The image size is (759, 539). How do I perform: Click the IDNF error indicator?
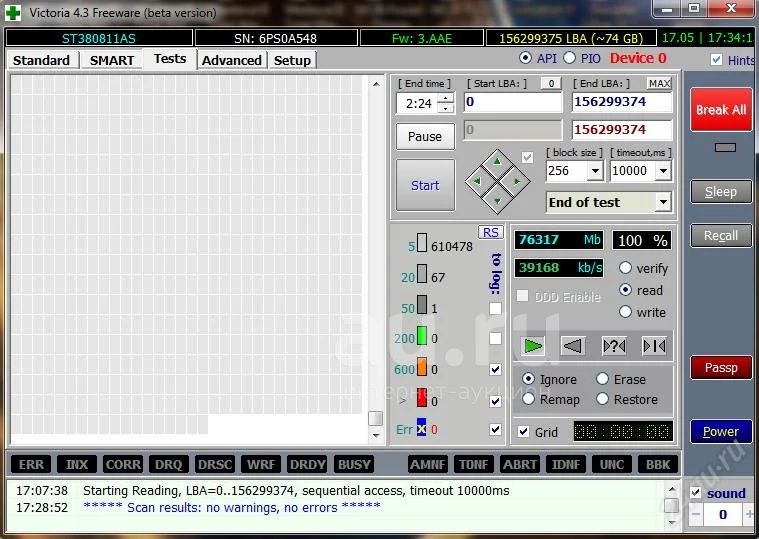(566, 464)
